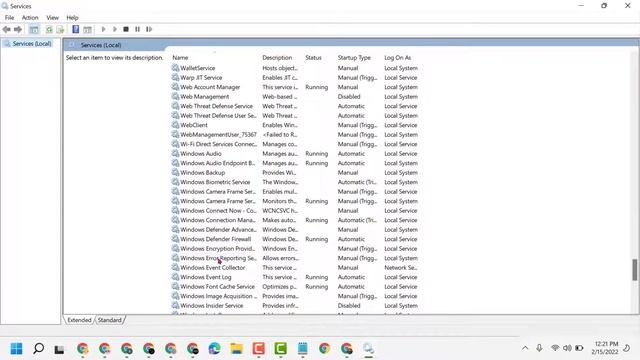Open the red C app on taskbar
Viewport: 640px width, 360px height.
258,349
